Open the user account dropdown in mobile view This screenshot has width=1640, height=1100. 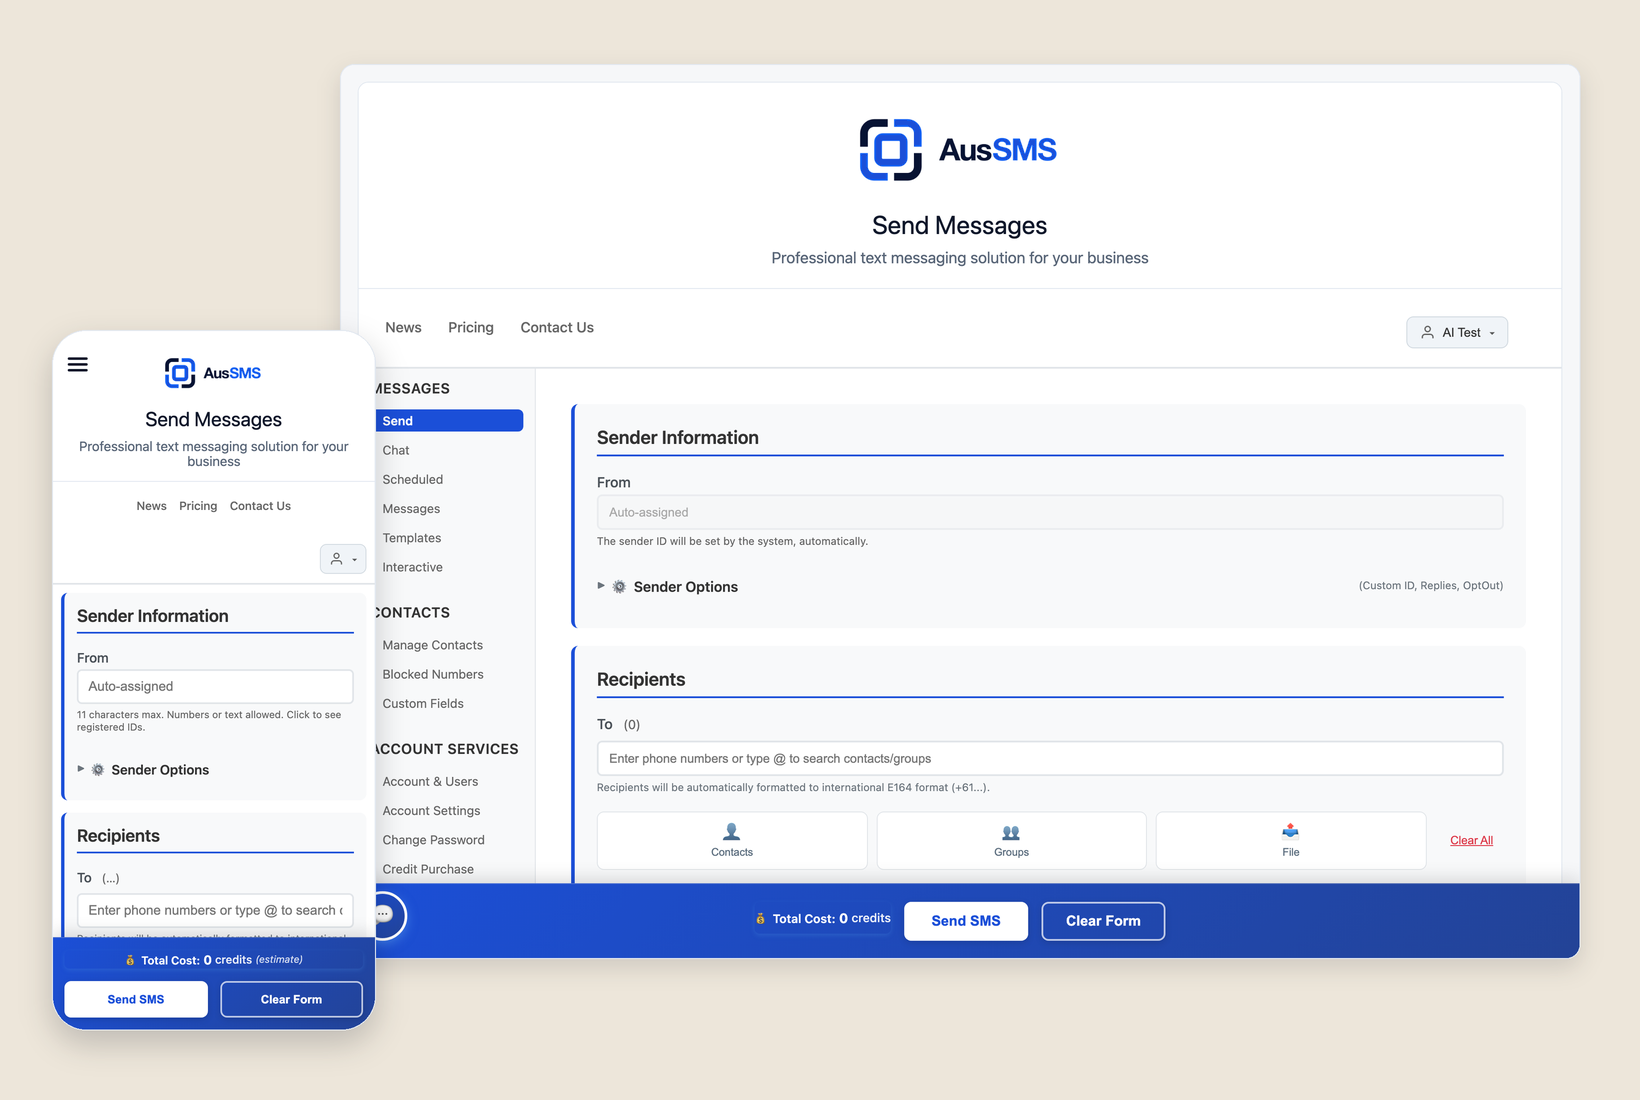[x=343, y=559]
